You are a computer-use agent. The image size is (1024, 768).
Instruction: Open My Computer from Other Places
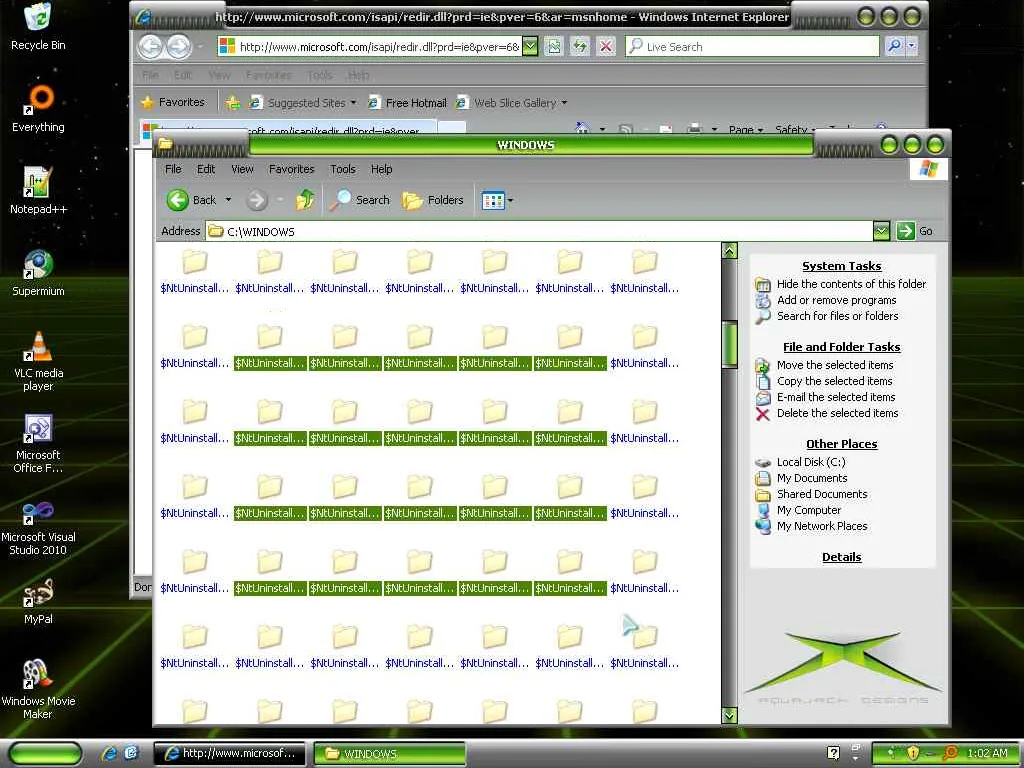click(x=808, y=510)
